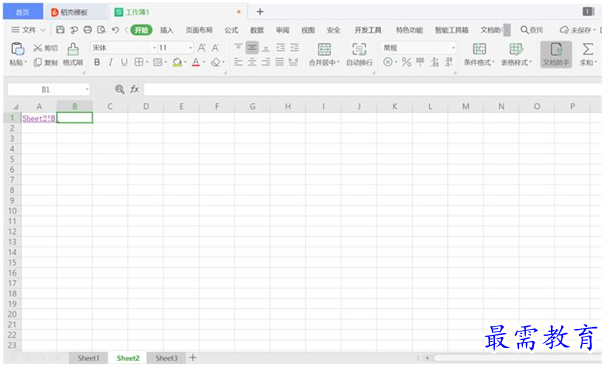606x369 pixels.
Task: Click the decrease indent icon
Action: pyautogui.click(x=280, y=48)
